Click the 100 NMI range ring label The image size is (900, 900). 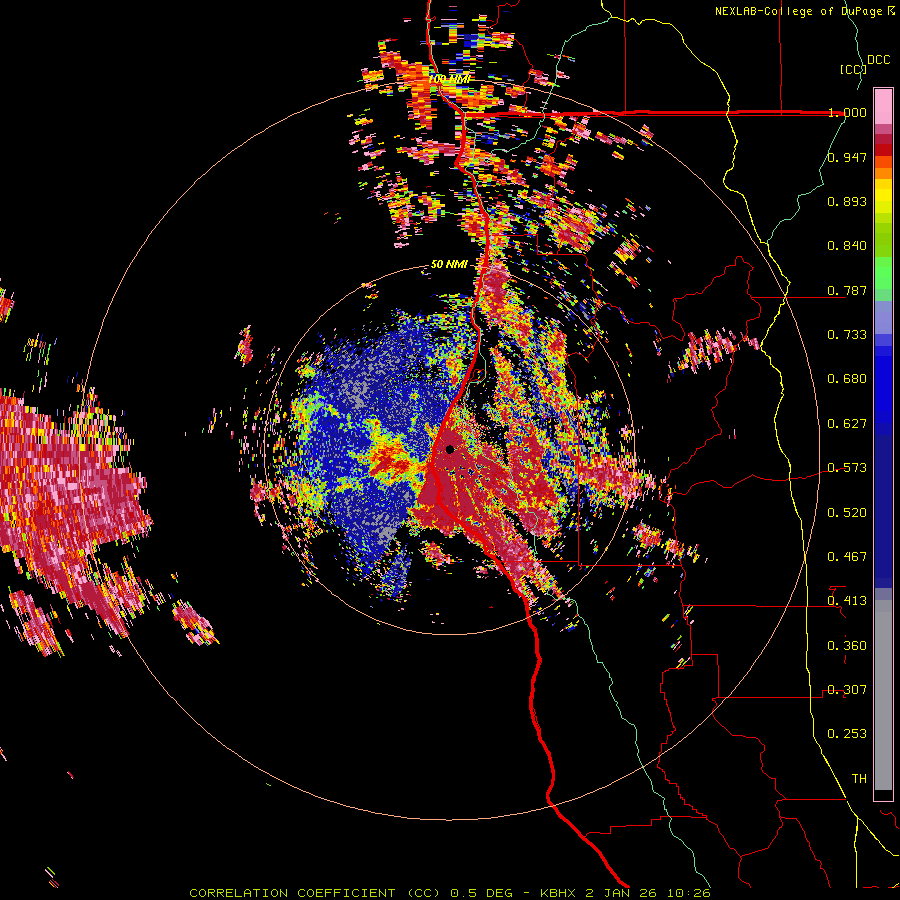[x=450, y=78]
